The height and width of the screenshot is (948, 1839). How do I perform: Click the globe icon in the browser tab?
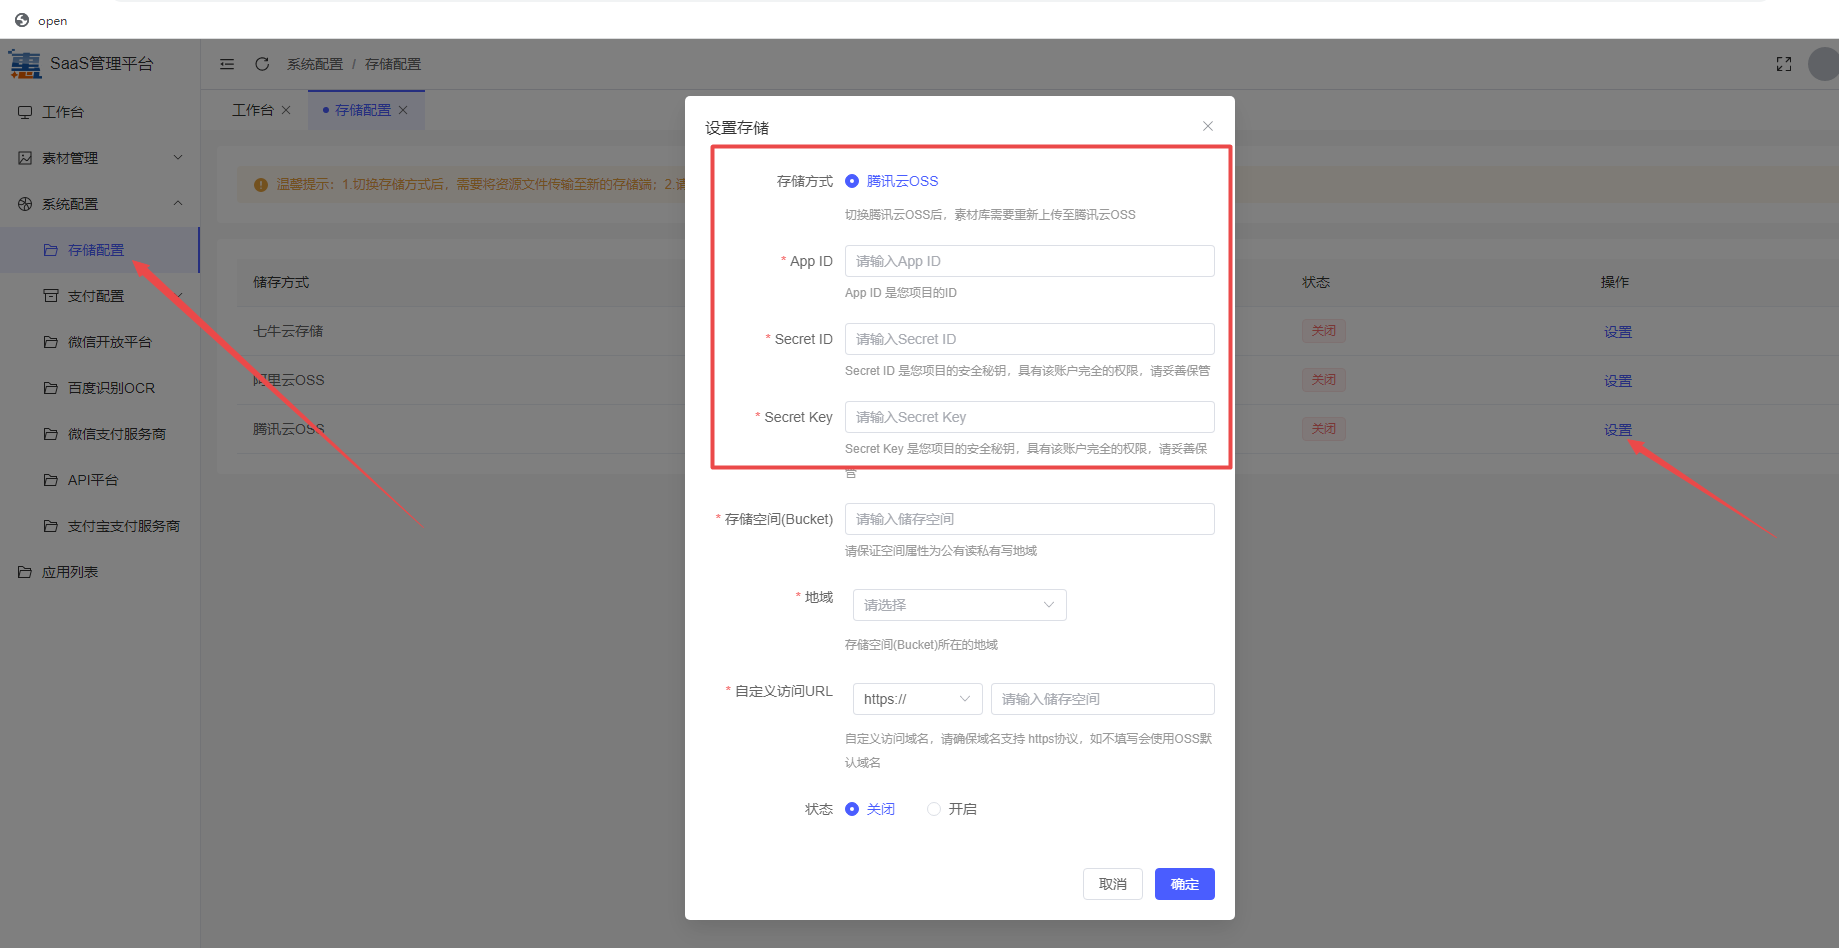(22, 20)
